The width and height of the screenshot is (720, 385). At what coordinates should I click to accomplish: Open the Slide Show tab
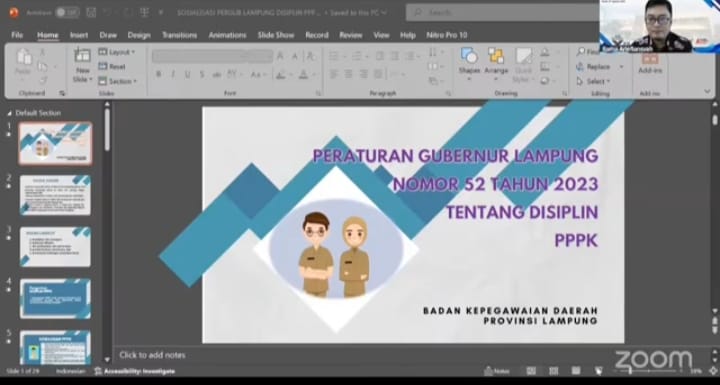(276, 35)
